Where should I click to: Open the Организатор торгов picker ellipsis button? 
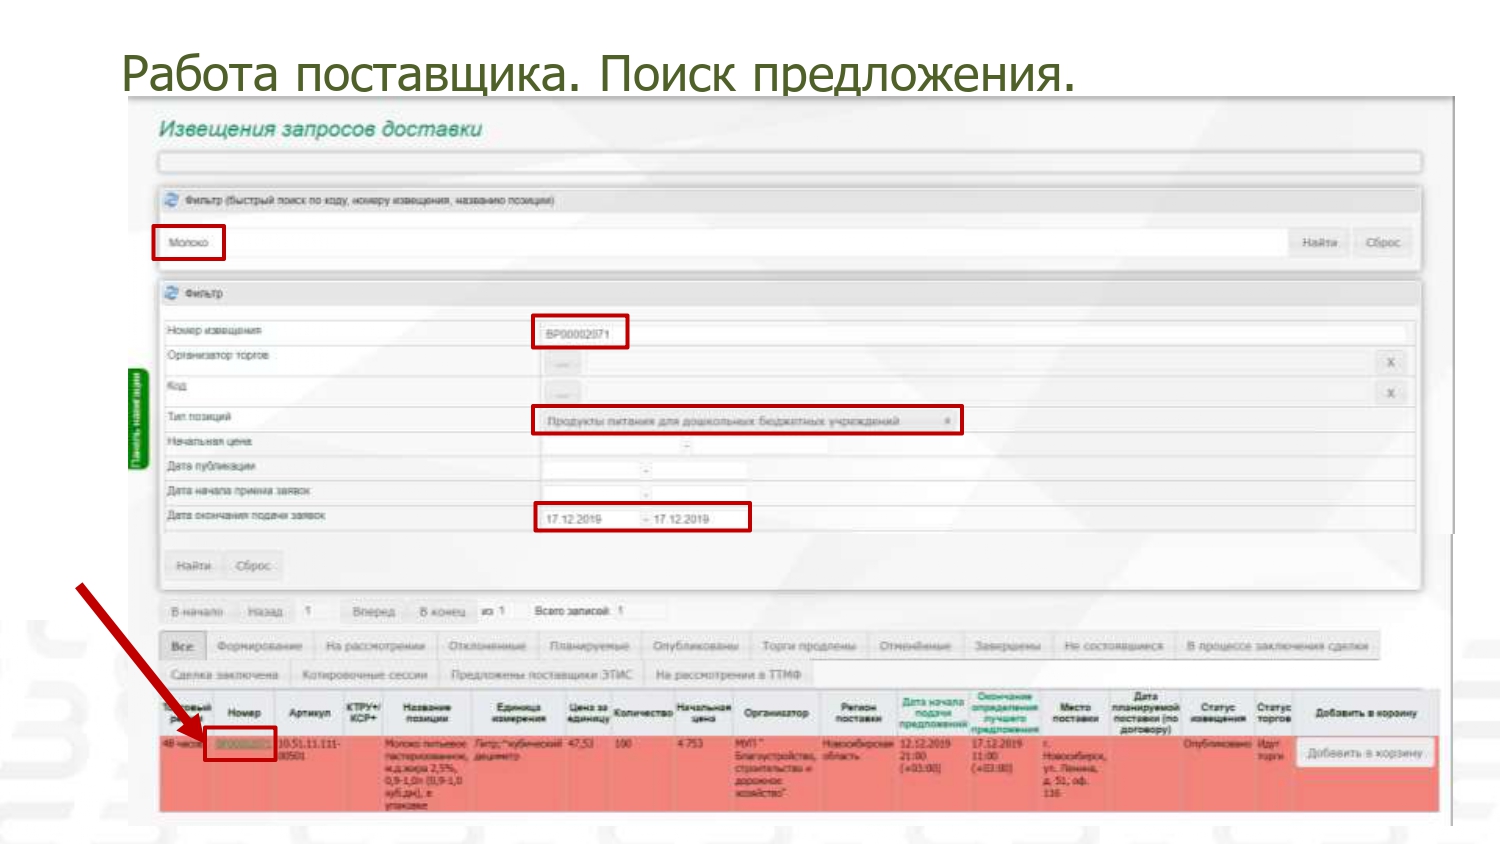(x=562, y=363)
